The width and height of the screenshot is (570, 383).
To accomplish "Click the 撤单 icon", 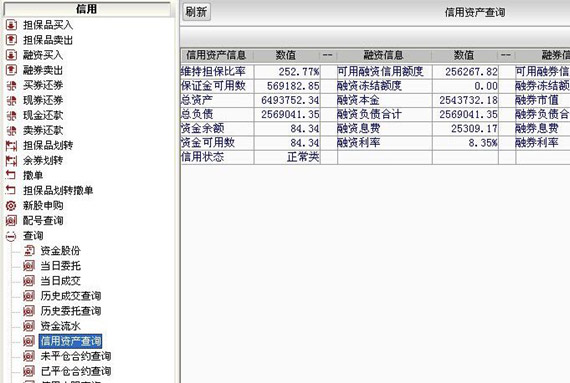I will 11,175.
